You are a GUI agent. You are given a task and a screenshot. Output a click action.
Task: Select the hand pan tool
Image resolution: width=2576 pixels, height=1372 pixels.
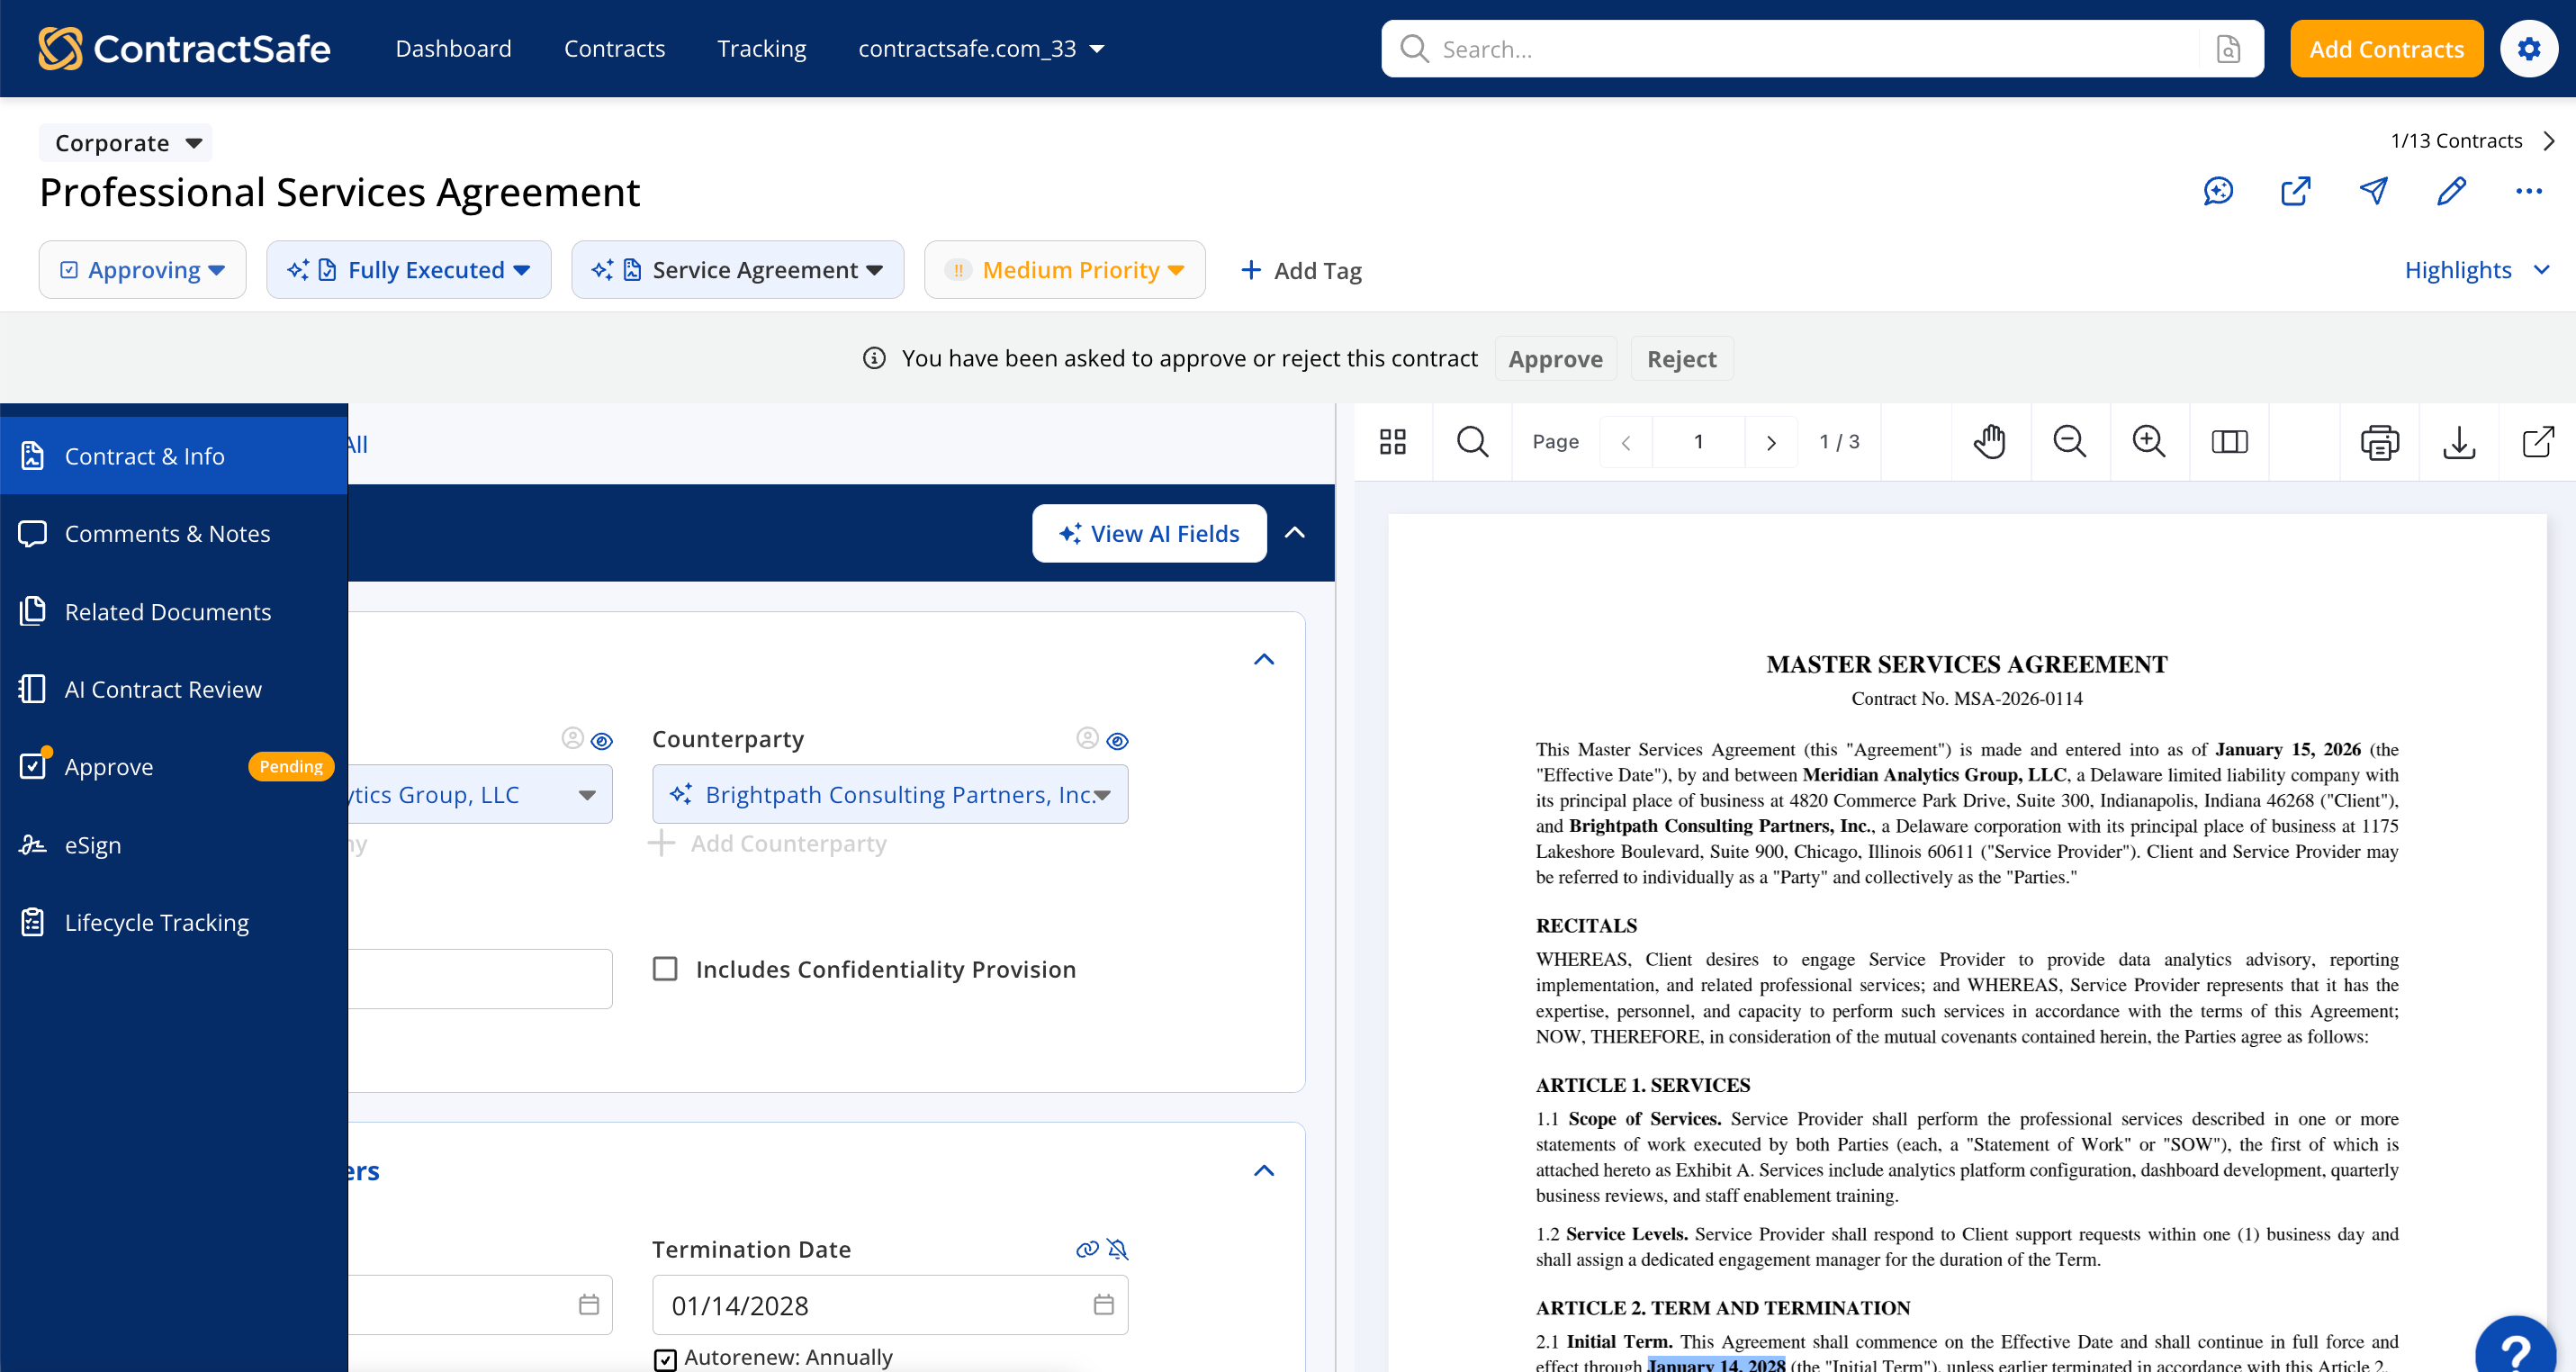(x=1989, y=441)
